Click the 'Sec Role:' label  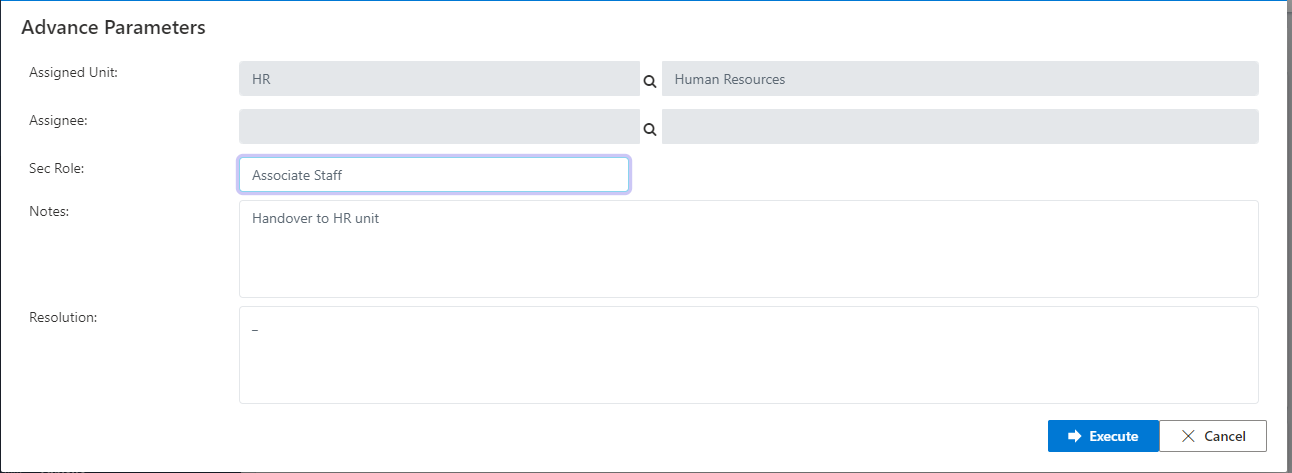click(x=57, y=168)
